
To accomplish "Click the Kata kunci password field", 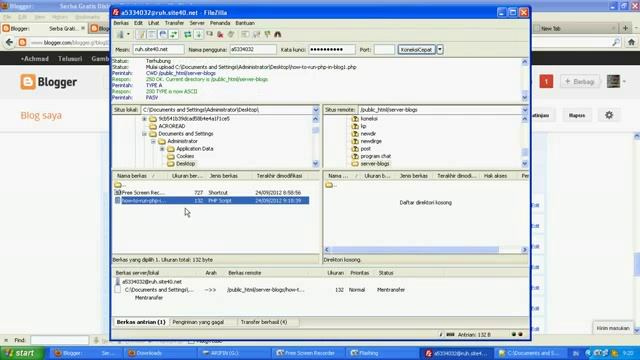I will point(331,49).
